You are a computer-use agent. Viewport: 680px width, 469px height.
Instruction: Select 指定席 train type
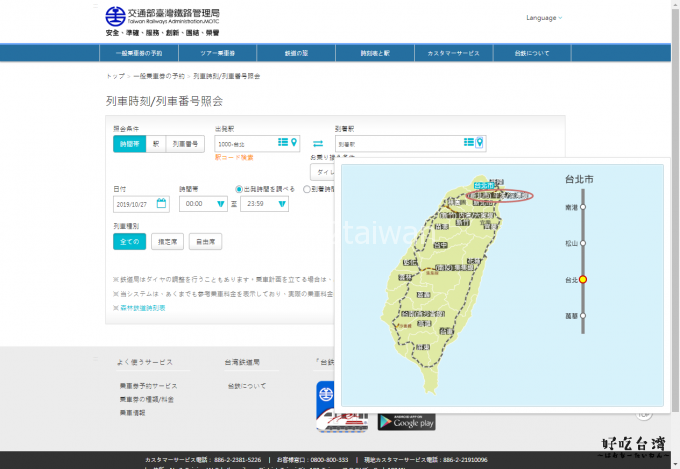[168, 241]
